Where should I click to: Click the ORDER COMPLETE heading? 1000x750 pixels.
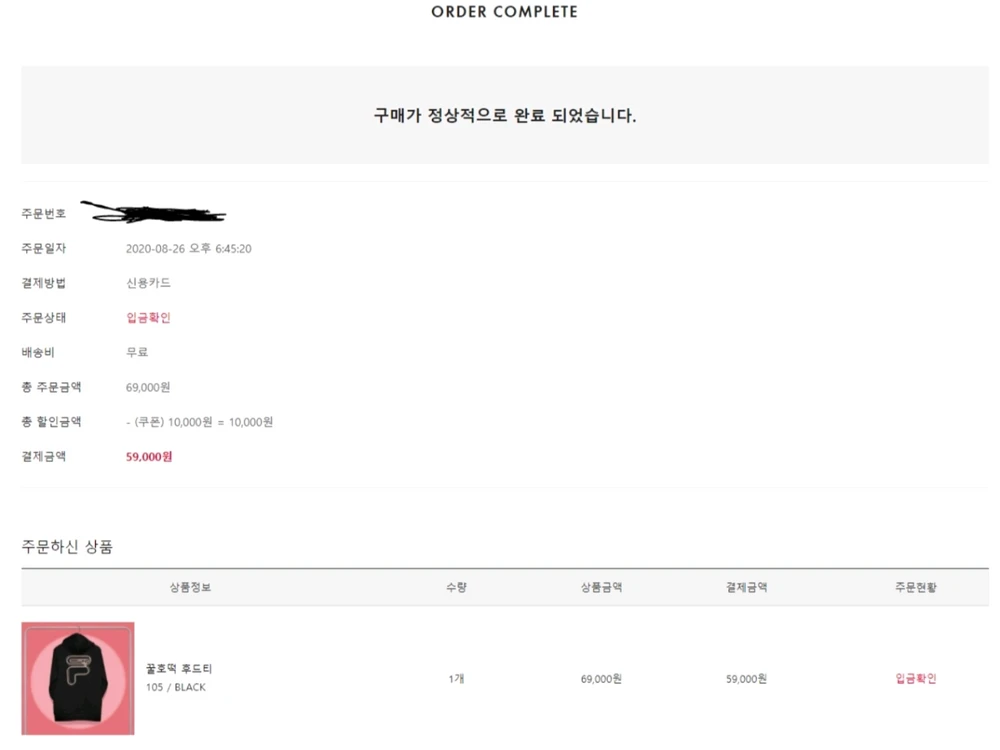[504, 12]
